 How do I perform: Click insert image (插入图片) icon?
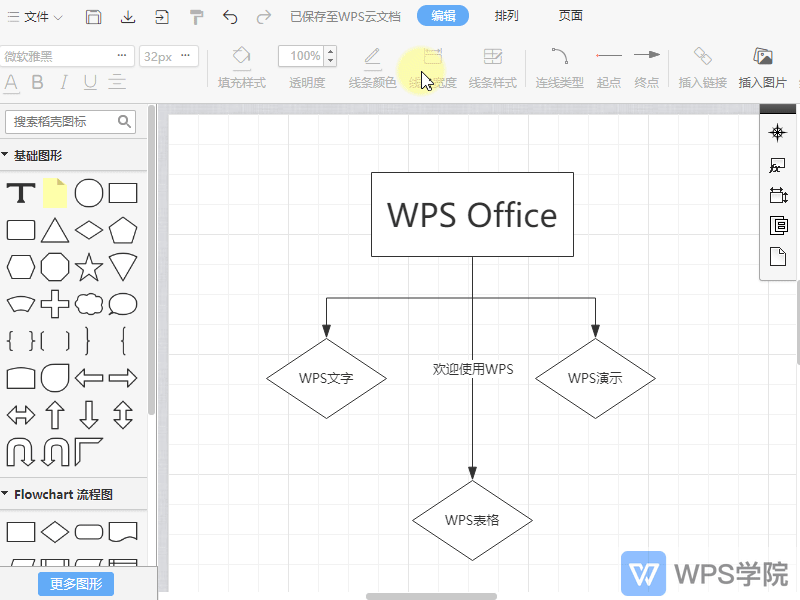pyautogui.click(x=763, y=68)
